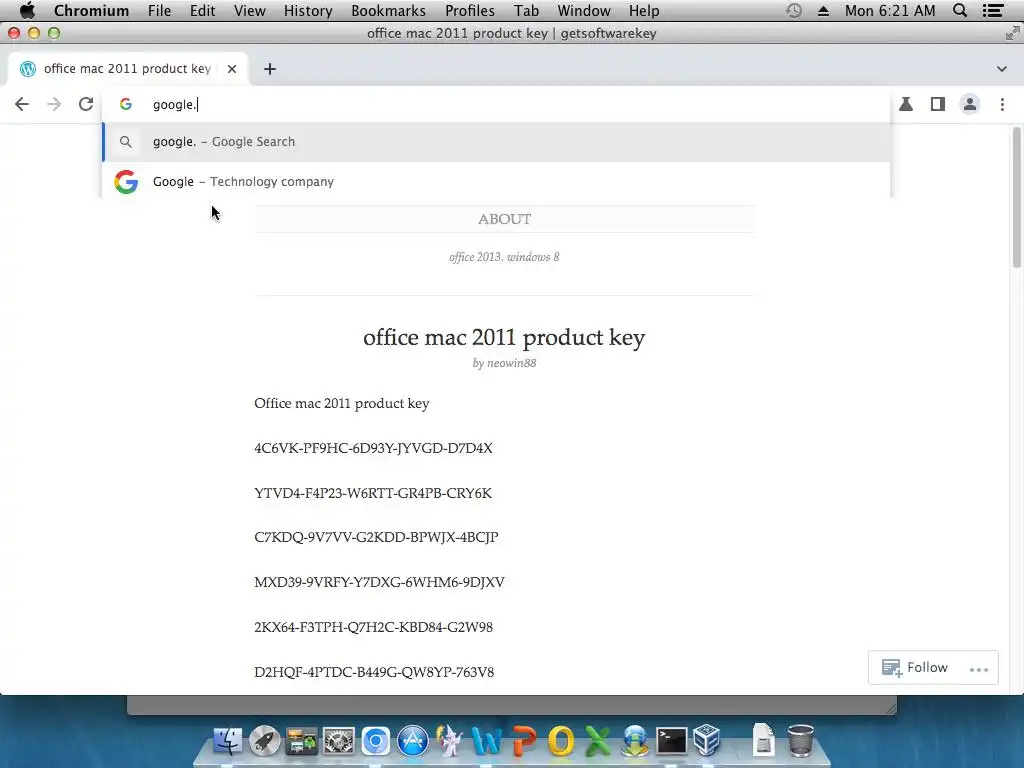Open the ABOUT page link
This screenshot has width=1024, height=768.
(x=504, y=219)
